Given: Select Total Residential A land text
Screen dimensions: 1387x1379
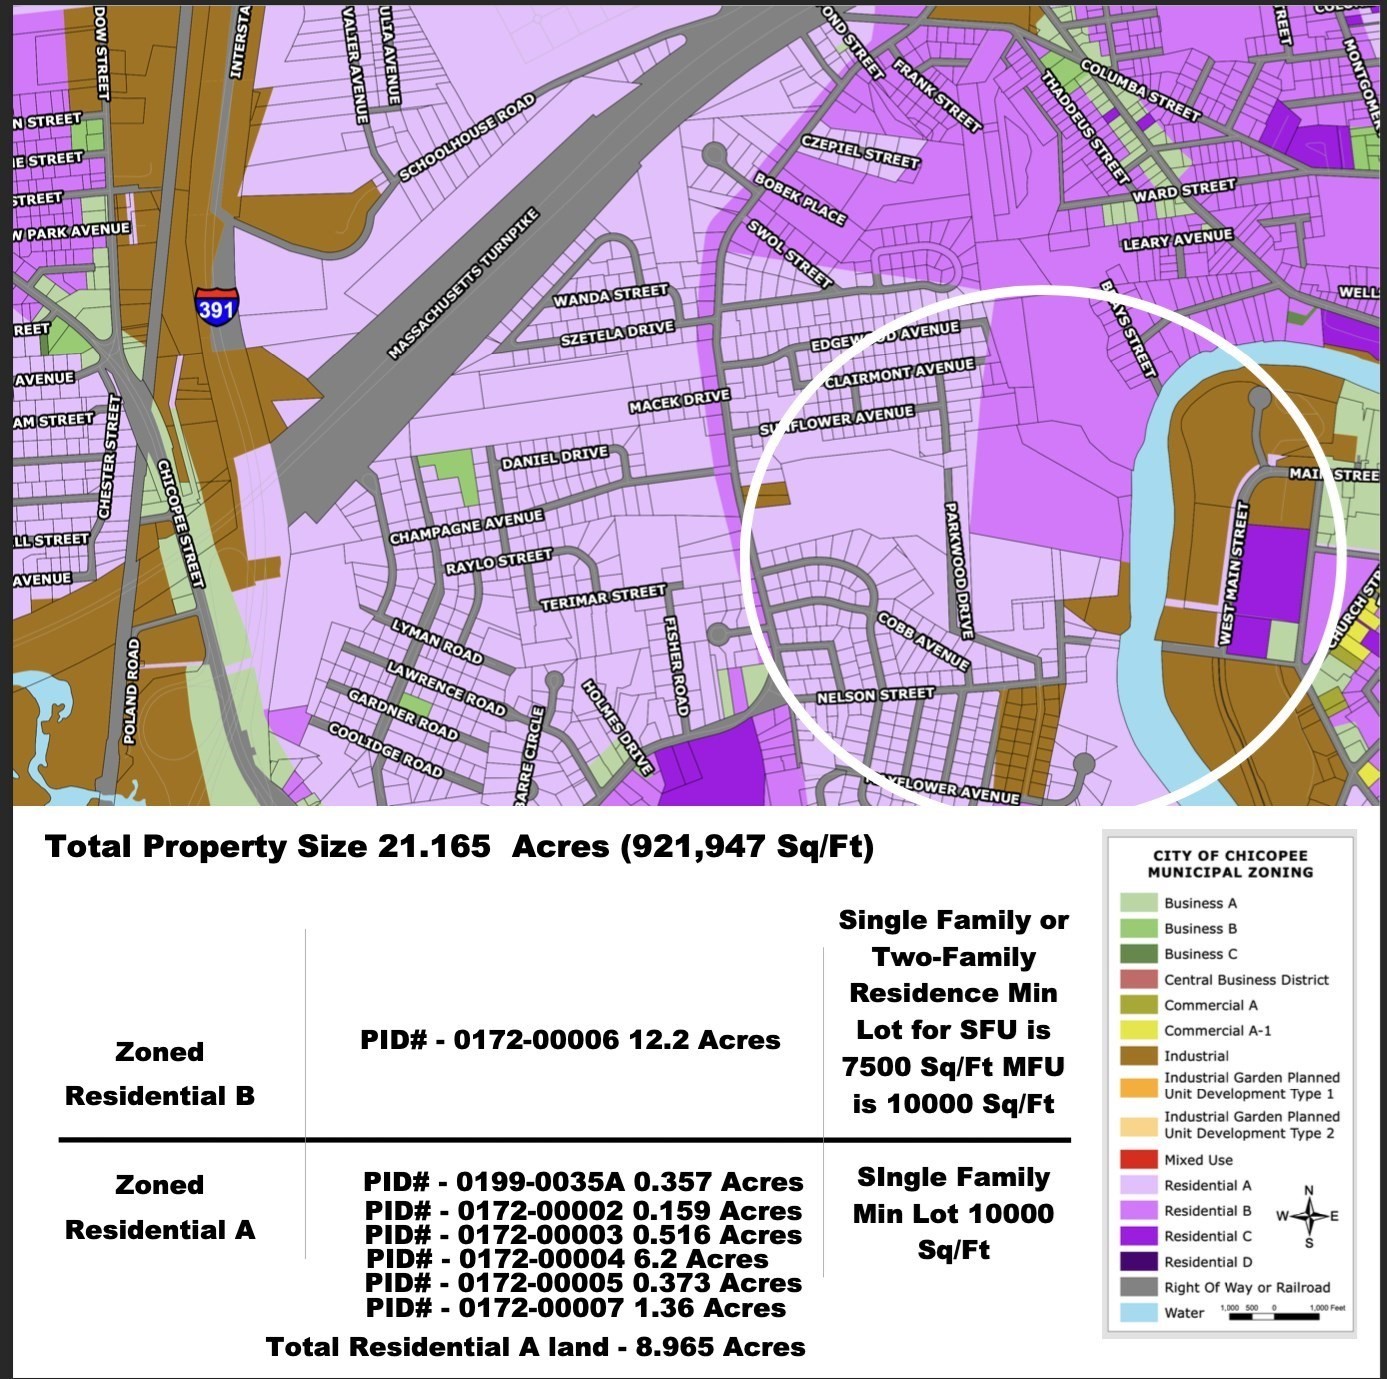Looking at the screenshot, I should pyautogui.click(x=536, y=1346).
